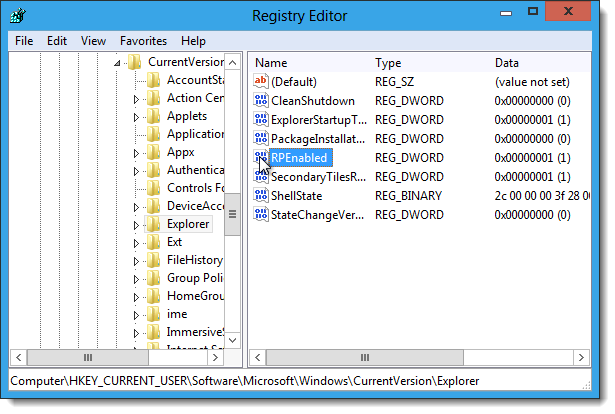The image size is (615, 414).
Task: Click values pane horizontal scrollbar thumb
Action: tap(365, 358)
